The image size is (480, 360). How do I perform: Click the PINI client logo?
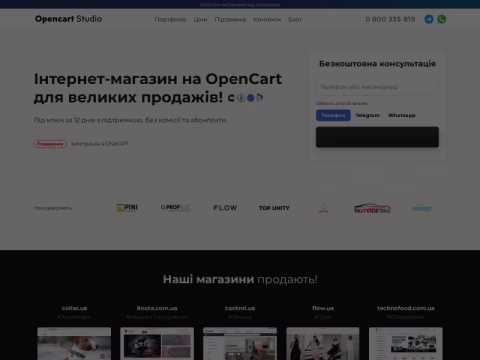(x=127, y=208)
